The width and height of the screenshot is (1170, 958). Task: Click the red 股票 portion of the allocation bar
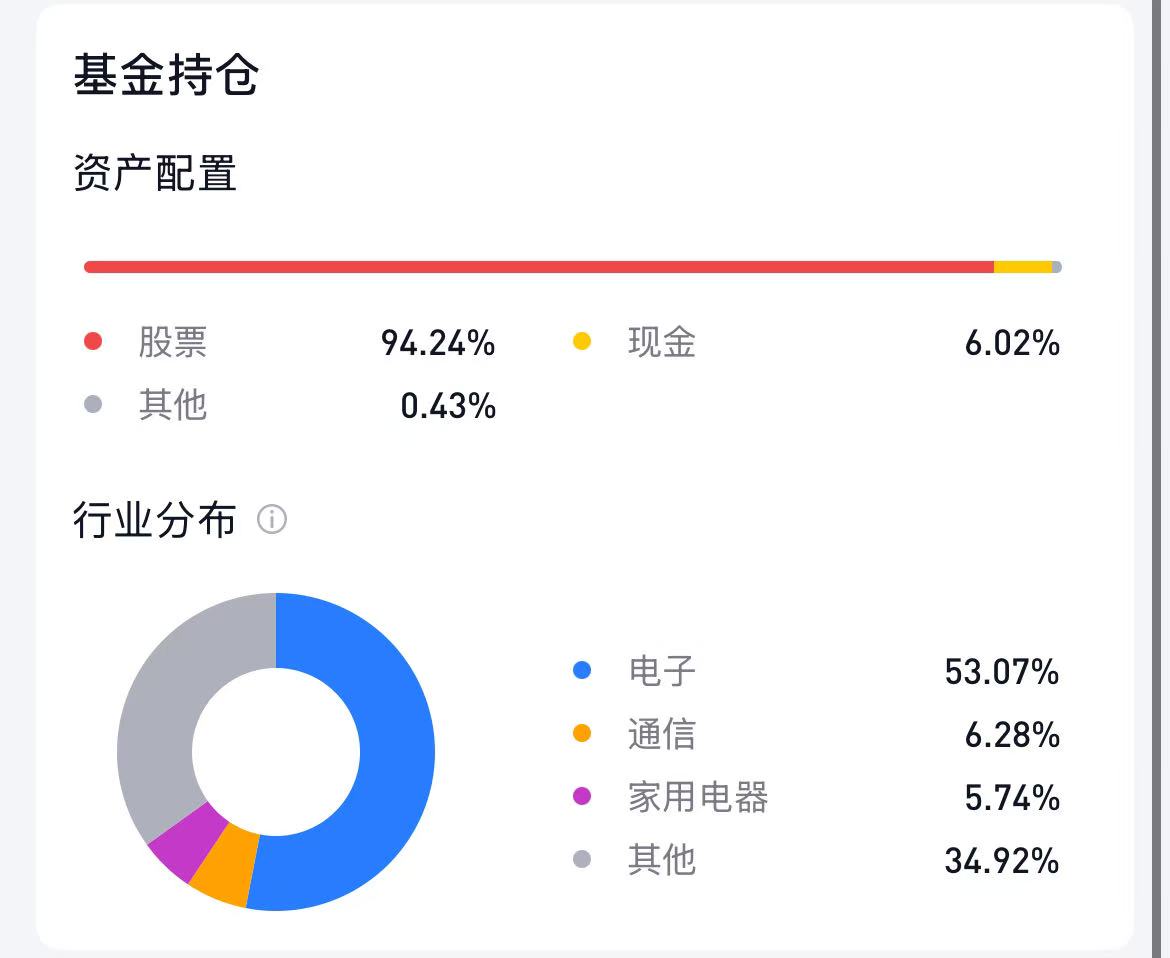[x=540, y=267]
